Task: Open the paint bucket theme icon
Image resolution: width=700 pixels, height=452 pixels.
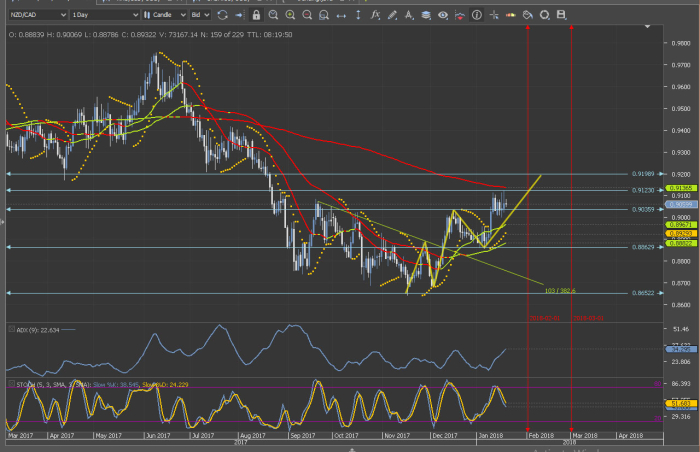Action: coord(528,15)
